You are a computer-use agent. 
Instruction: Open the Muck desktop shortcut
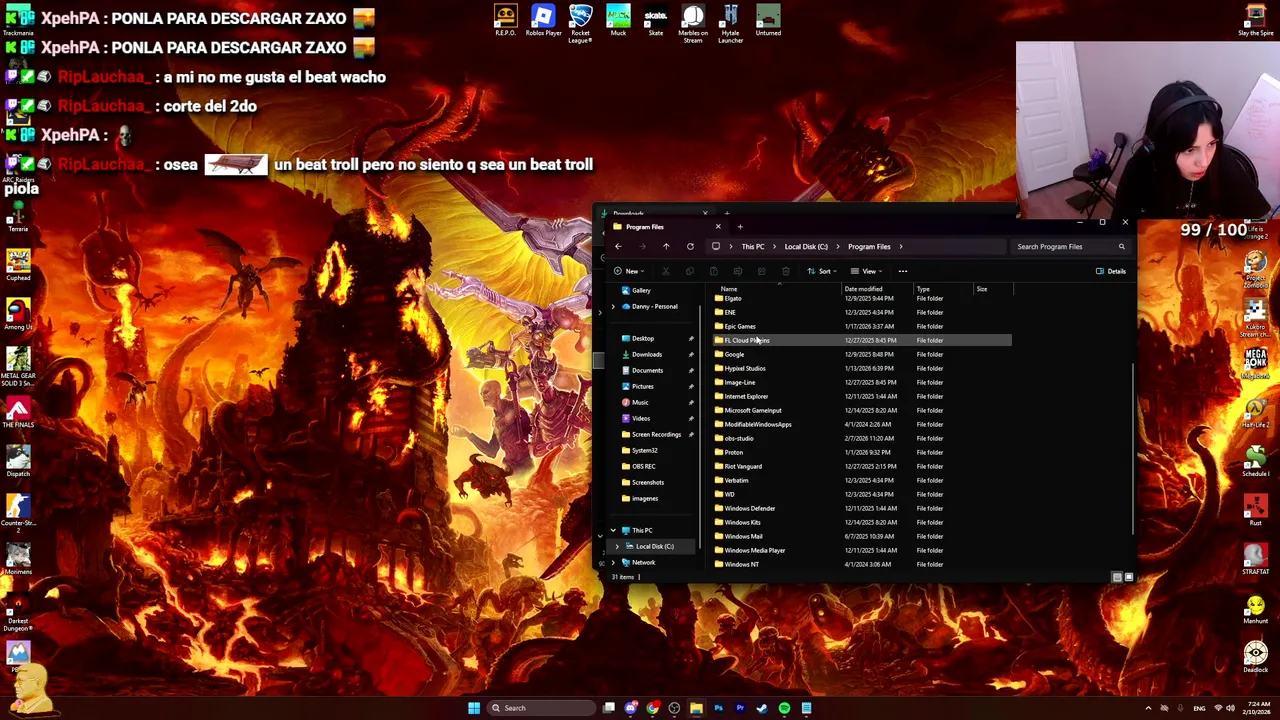pos(618,21)
